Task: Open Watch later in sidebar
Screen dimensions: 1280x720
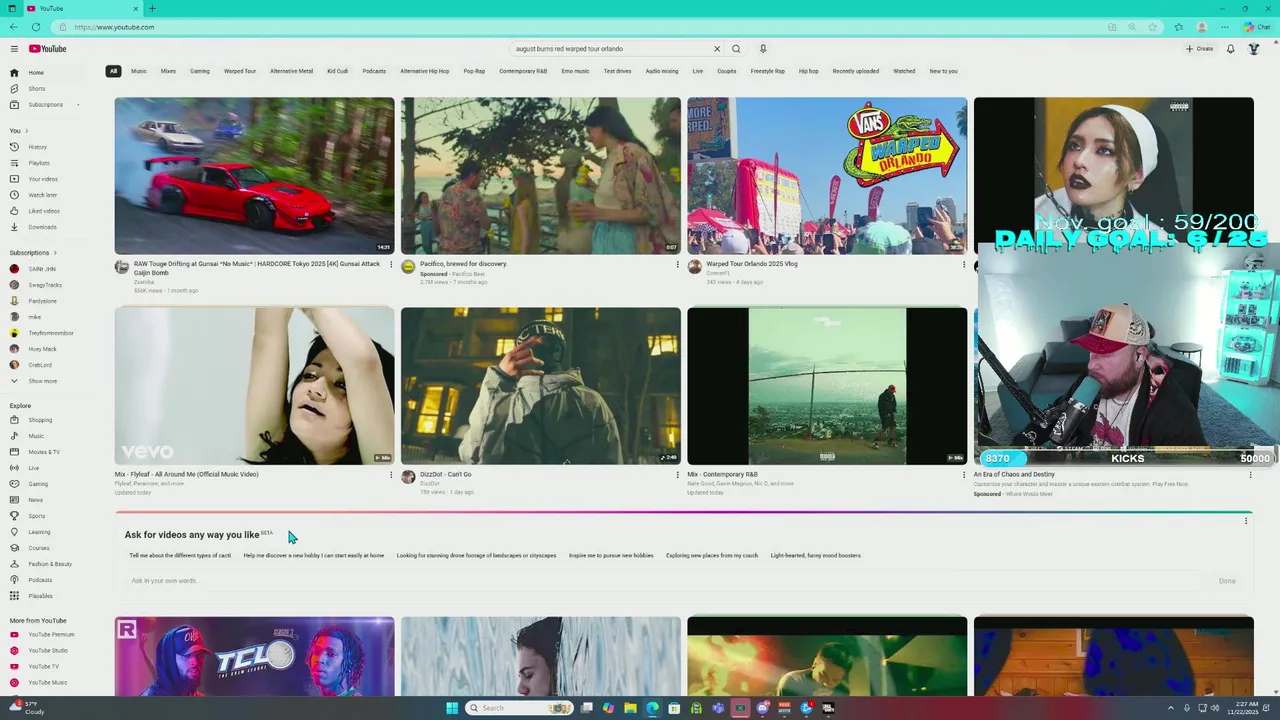Action: 42,195
